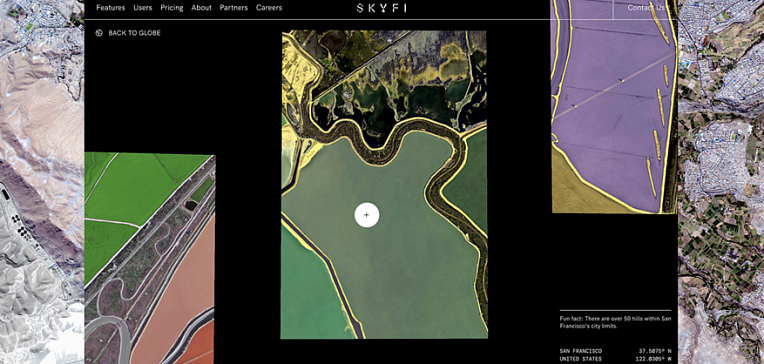Screen dimensions: 764x364
Task: Click the 122.0305° W longitude value
Action: pos(655,359)
